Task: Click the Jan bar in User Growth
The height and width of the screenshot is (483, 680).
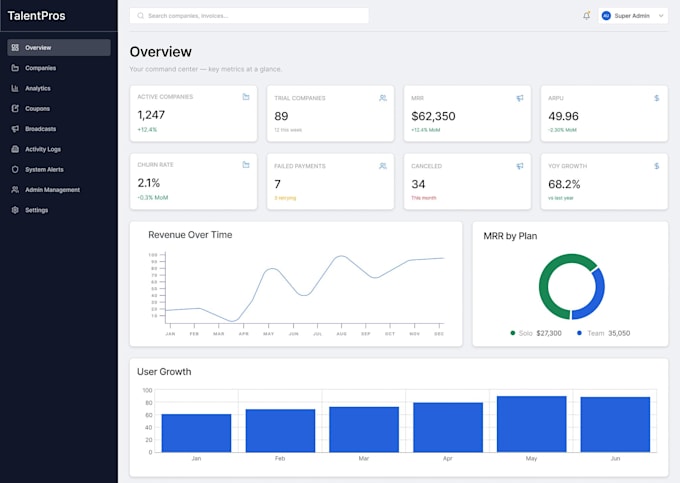Action: pos(196,433)
